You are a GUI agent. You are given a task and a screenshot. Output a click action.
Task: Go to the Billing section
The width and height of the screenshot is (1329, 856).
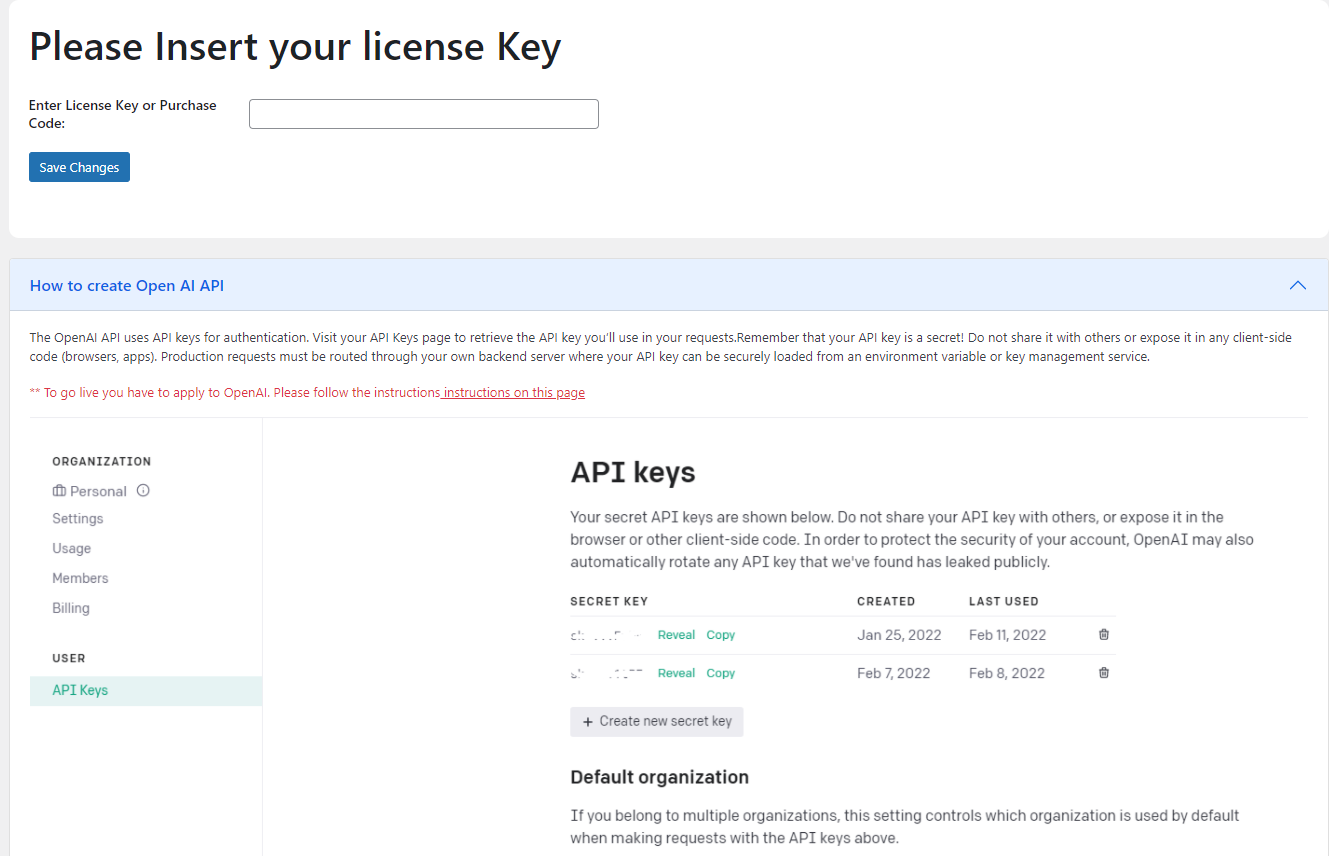click(x=70, y=607)
